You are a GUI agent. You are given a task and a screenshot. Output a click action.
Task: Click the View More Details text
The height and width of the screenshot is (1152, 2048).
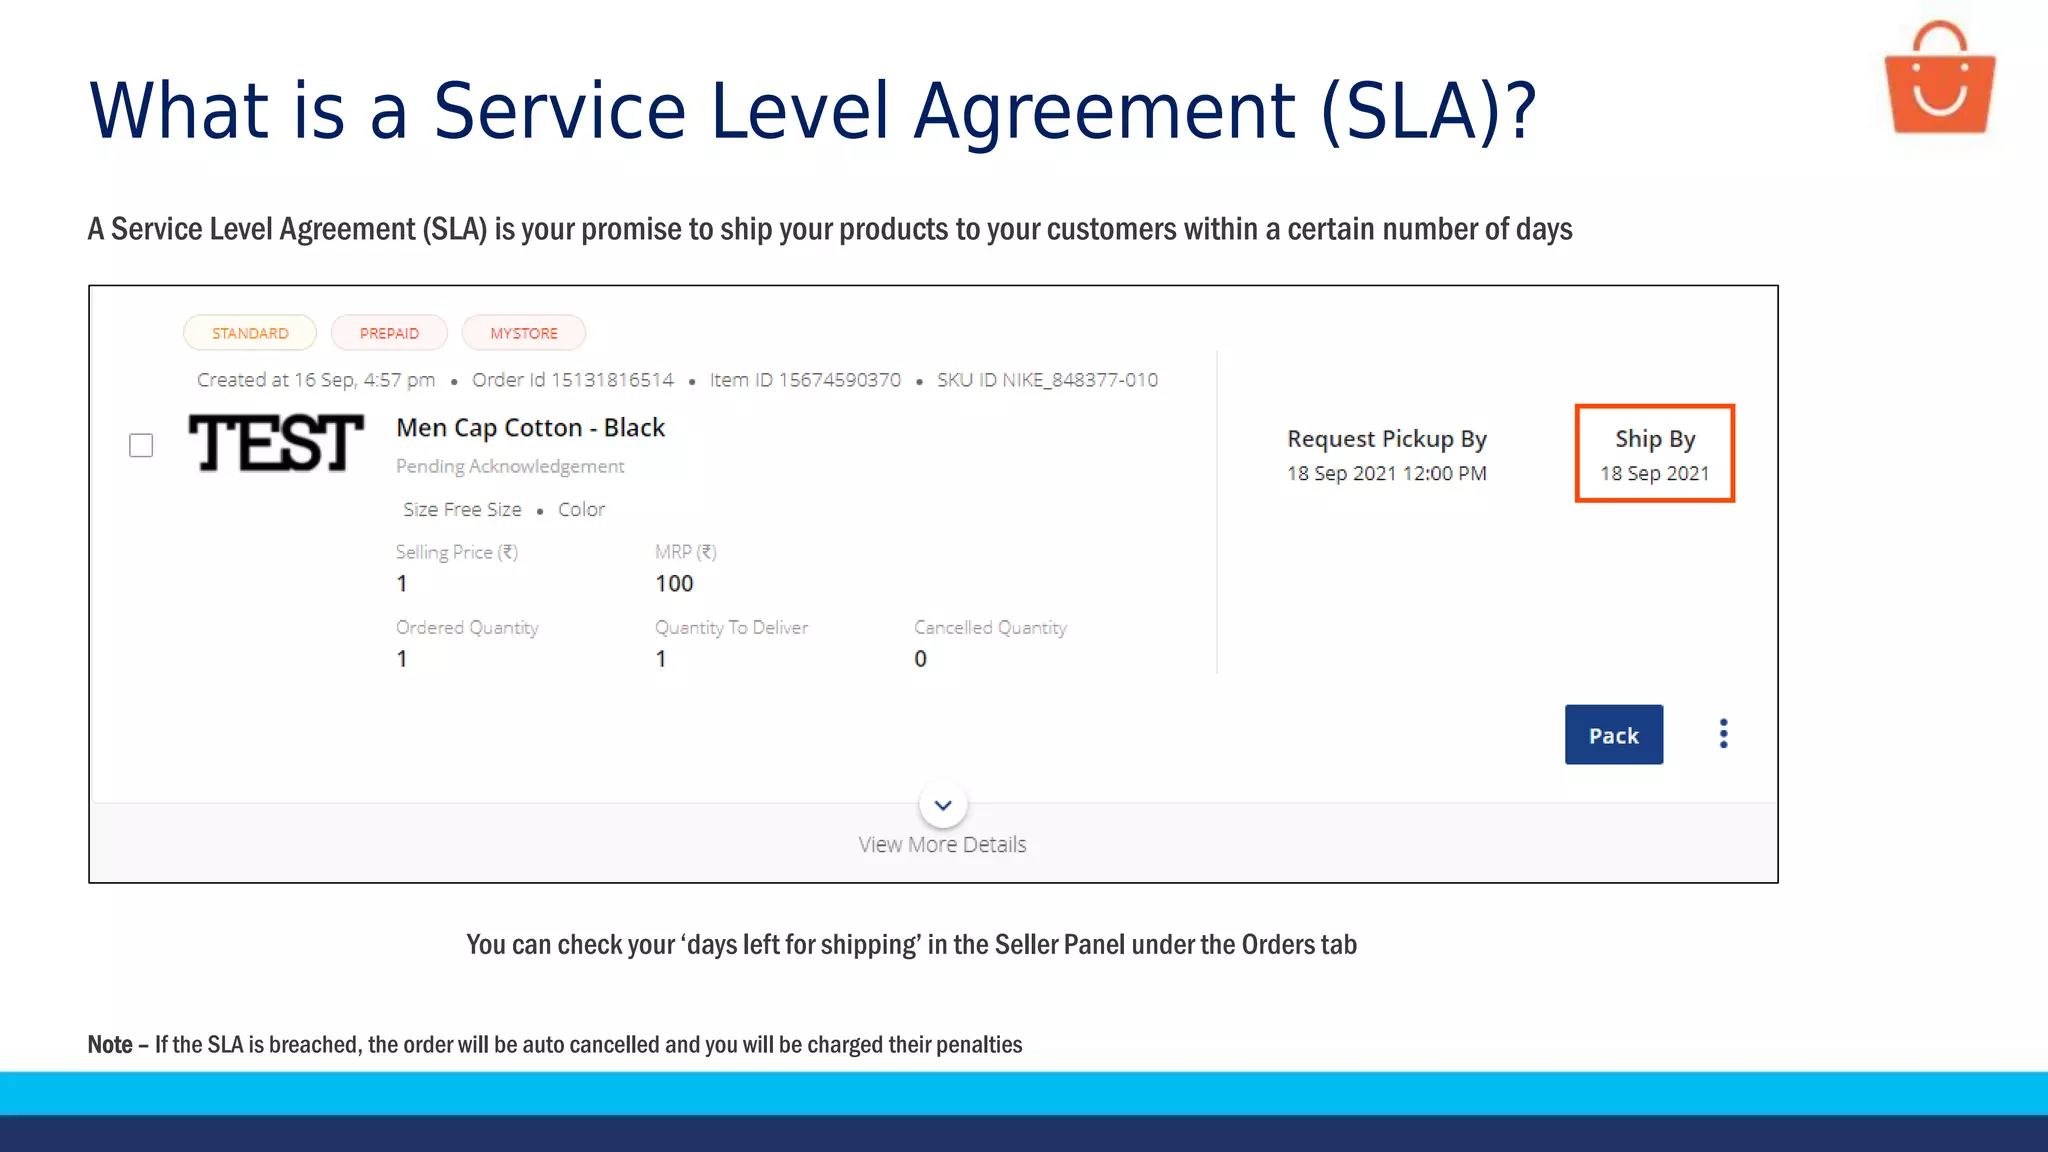tap(942, 845)
